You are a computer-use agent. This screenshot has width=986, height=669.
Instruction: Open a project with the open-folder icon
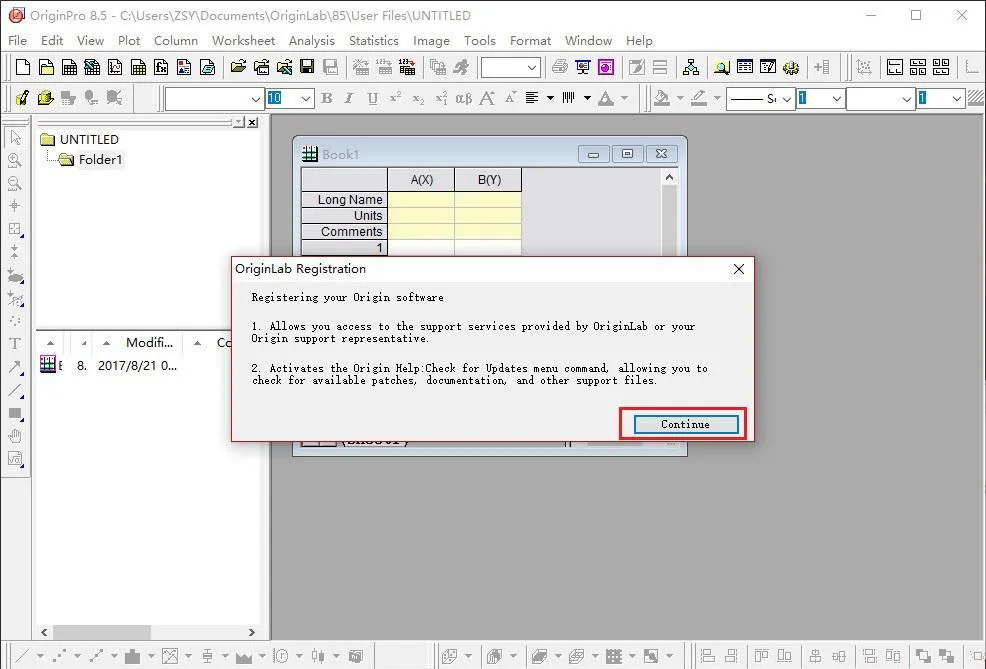click(x=238, y=67)
